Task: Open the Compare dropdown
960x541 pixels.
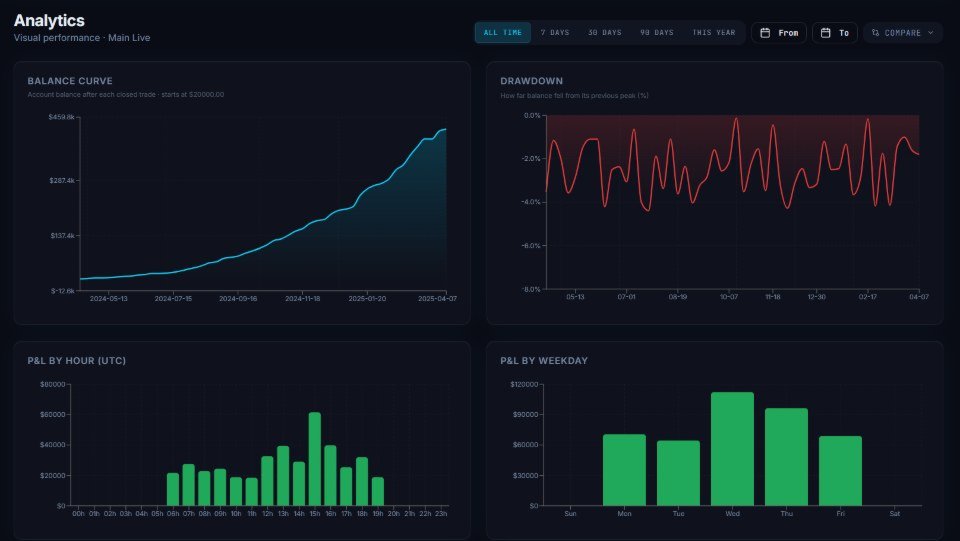Action: (903, 33)
